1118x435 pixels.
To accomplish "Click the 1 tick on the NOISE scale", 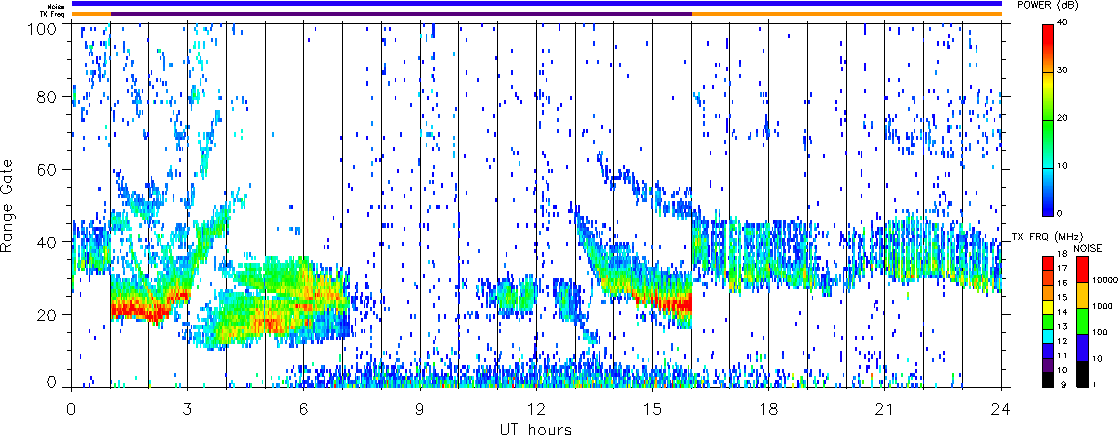I will [x=1096, y=384].
